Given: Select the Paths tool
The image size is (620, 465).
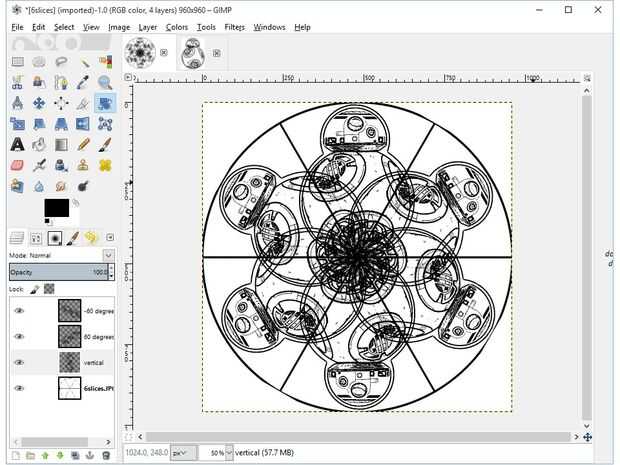Looking at the screenshot, I should pos(61,82).
